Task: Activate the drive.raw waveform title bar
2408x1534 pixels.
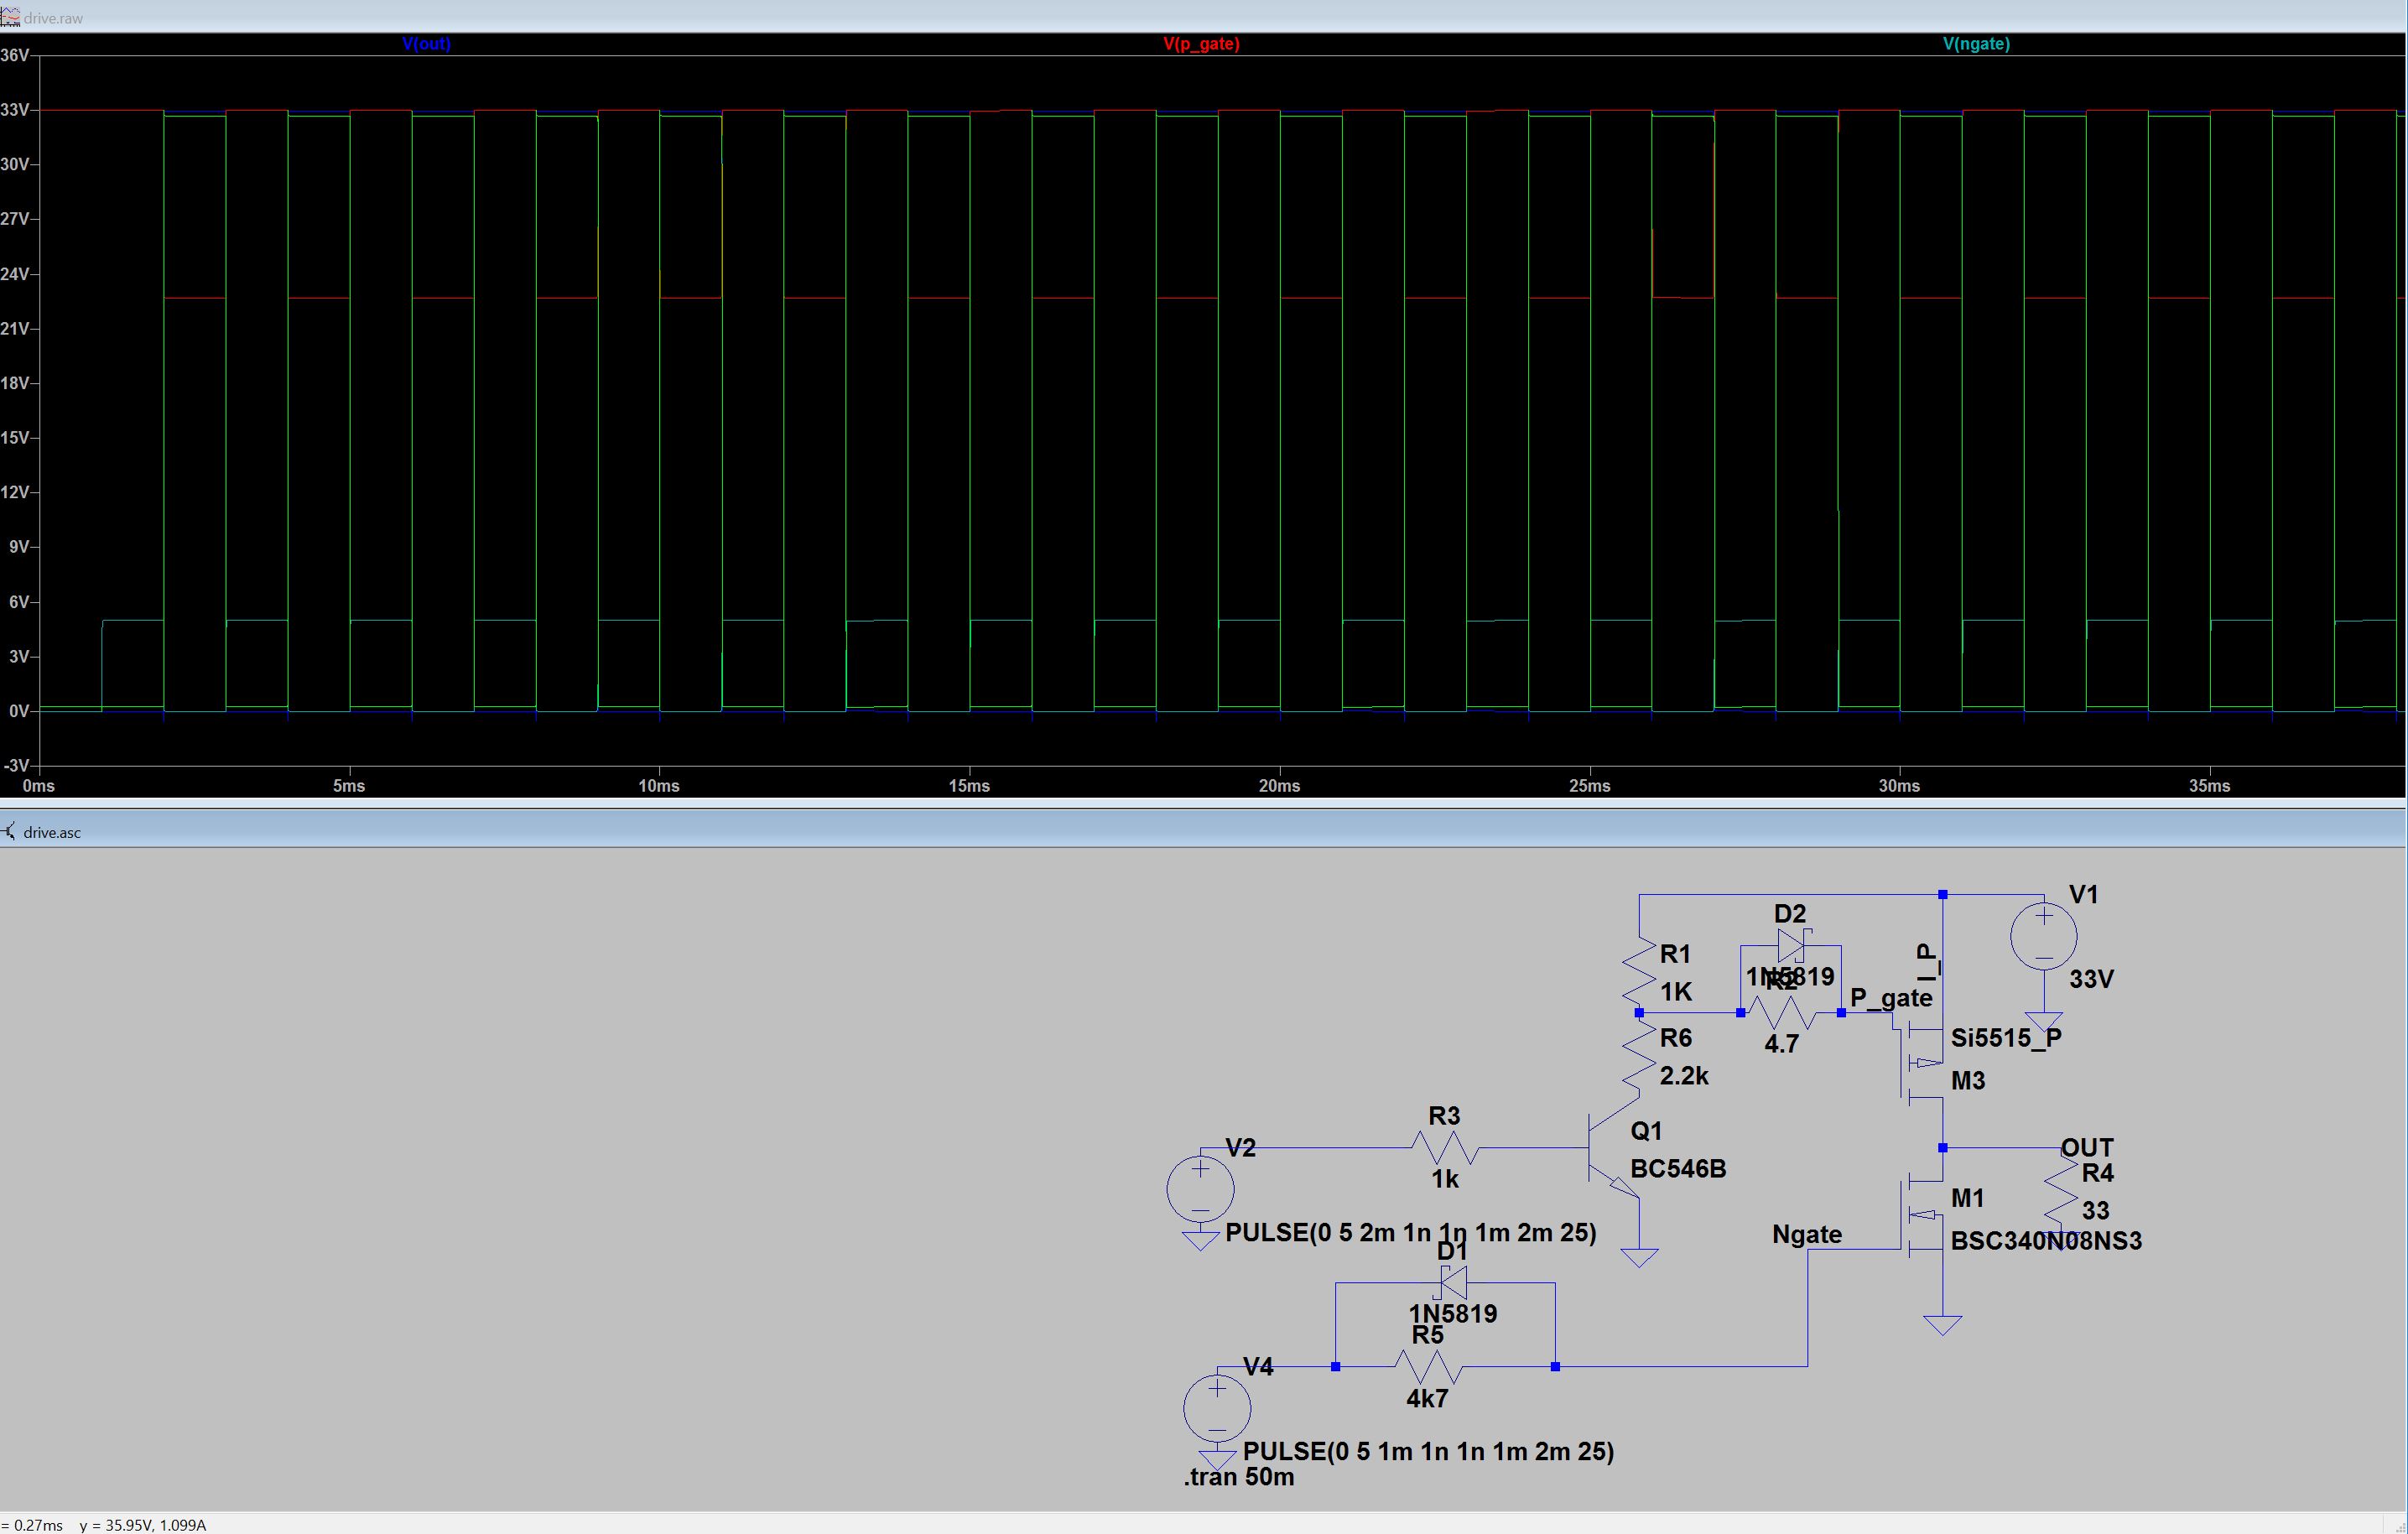Action: [x=1204, y=17]
